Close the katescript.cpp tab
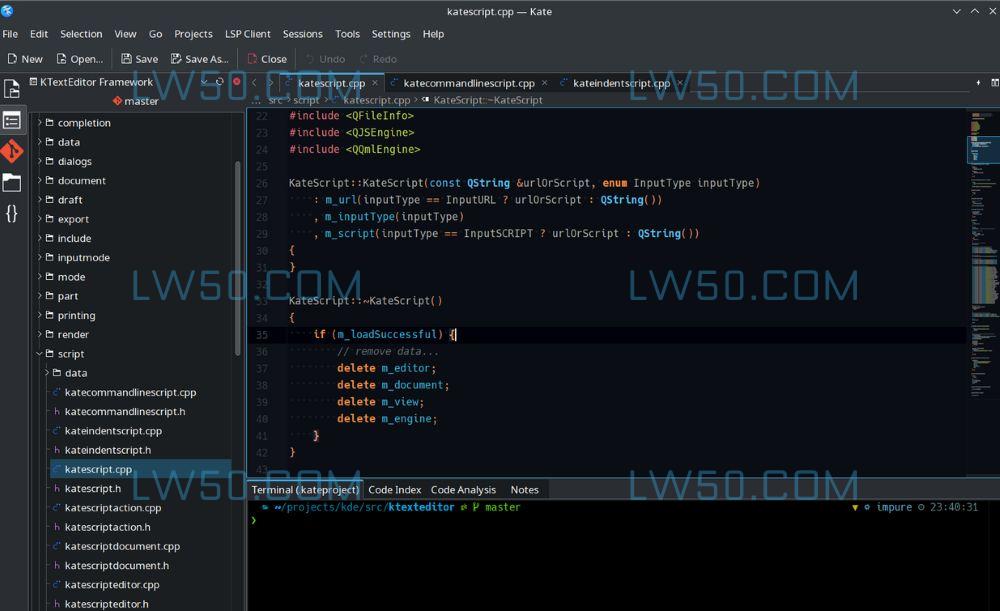This screenshot has height=611, width=1000. coord(375,84)
